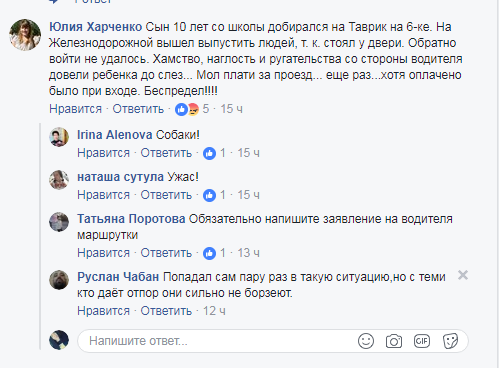Open the sticker picker icon
Viewport: 499px width, 368px height.
tap(450, 341)
